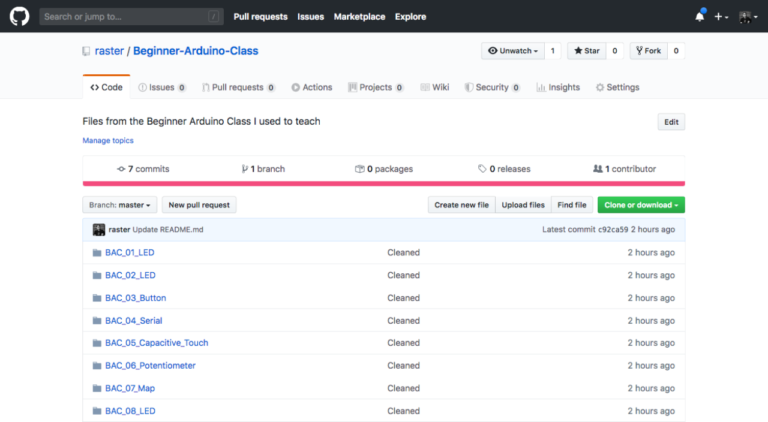Open the user profile avatar menu
The image size is (768, 422).
click(x=748, y=17)
